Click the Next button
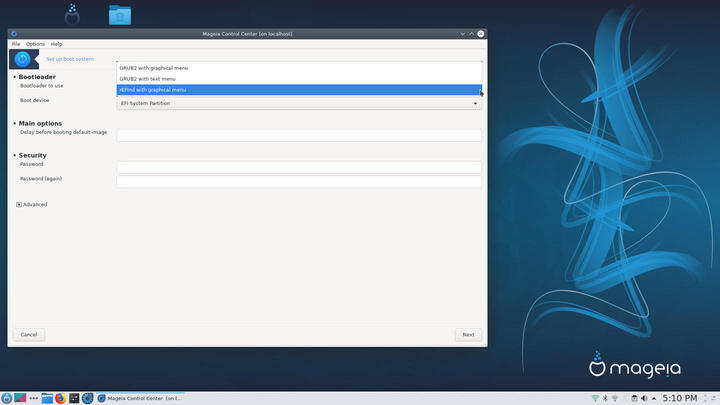This screenshot has width=720, height=405. pyautogui.click(x=468, y=335)
